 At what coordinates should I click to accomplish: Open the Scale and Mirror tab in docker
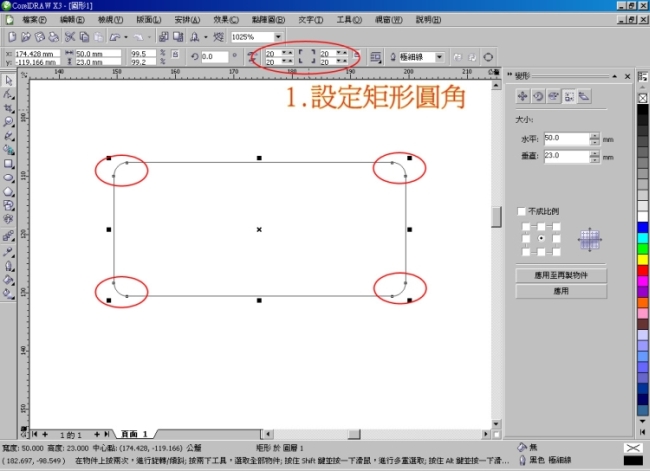pyautogui.click(x=553, y=97)
